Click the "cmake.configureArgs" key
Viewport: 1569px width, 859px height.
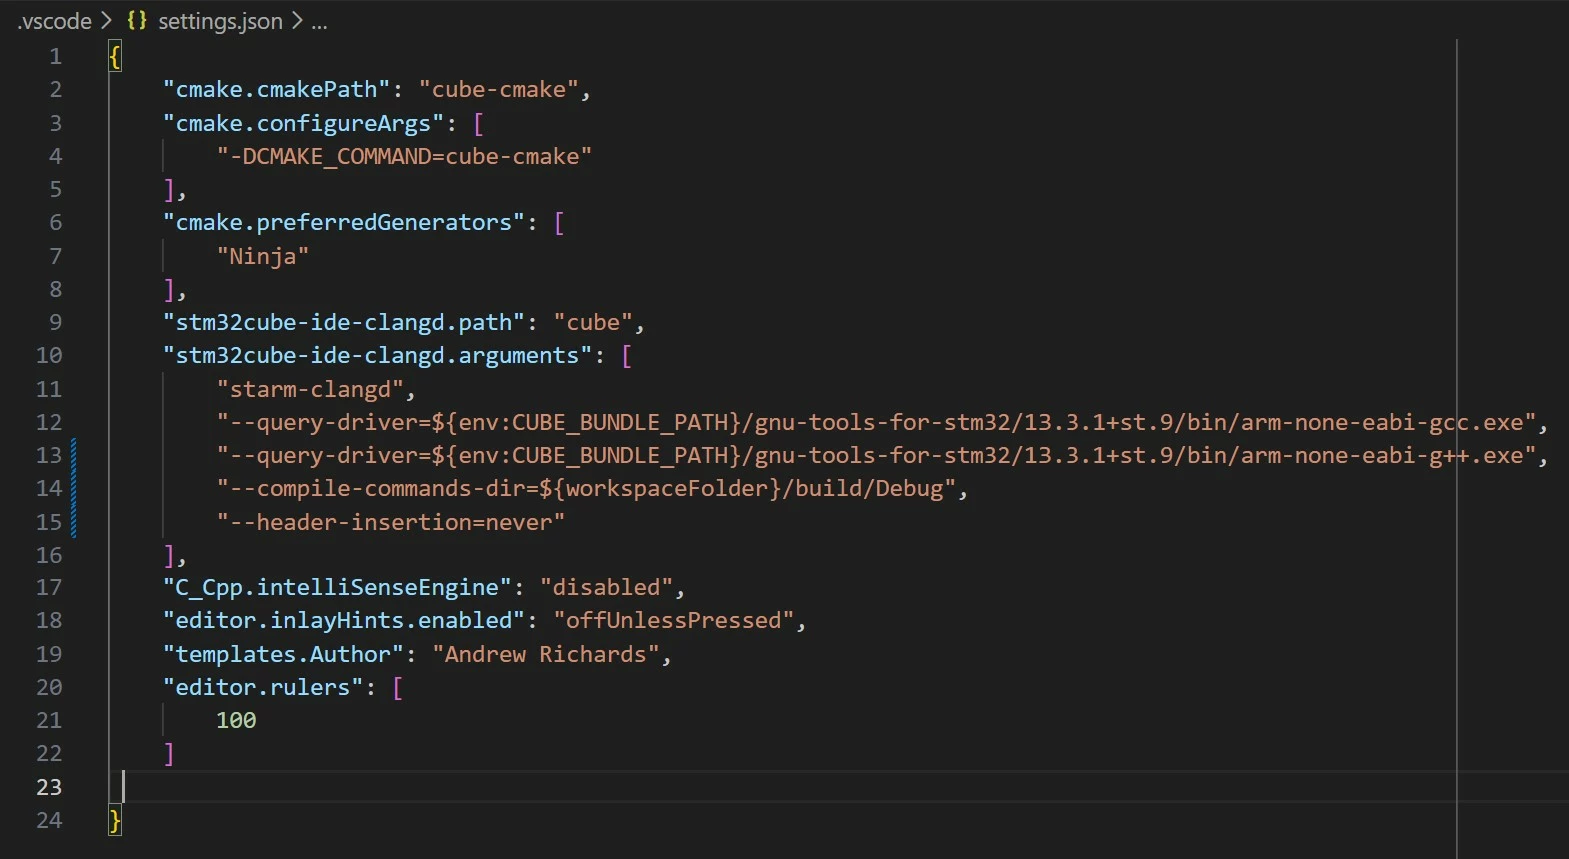coord(303,123)
